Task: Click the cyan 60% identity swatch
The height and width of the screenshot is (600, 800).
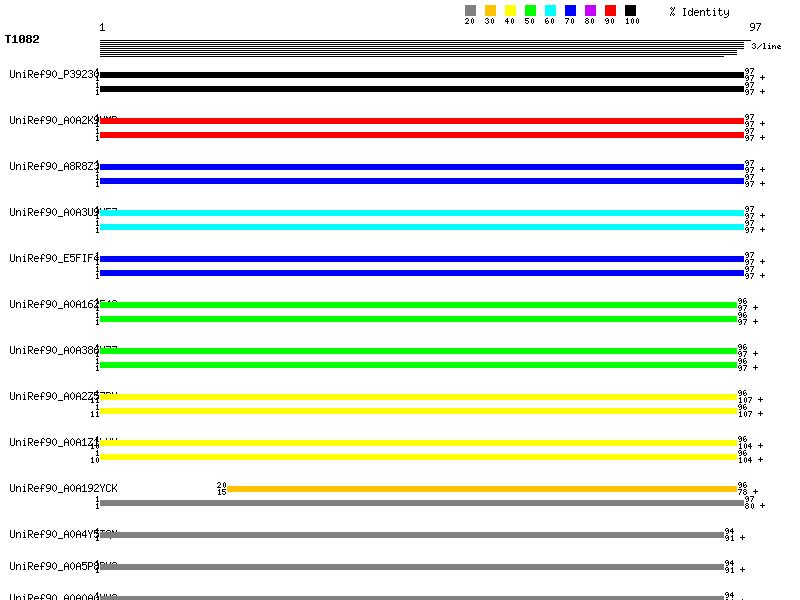Action: coord(550,11)
